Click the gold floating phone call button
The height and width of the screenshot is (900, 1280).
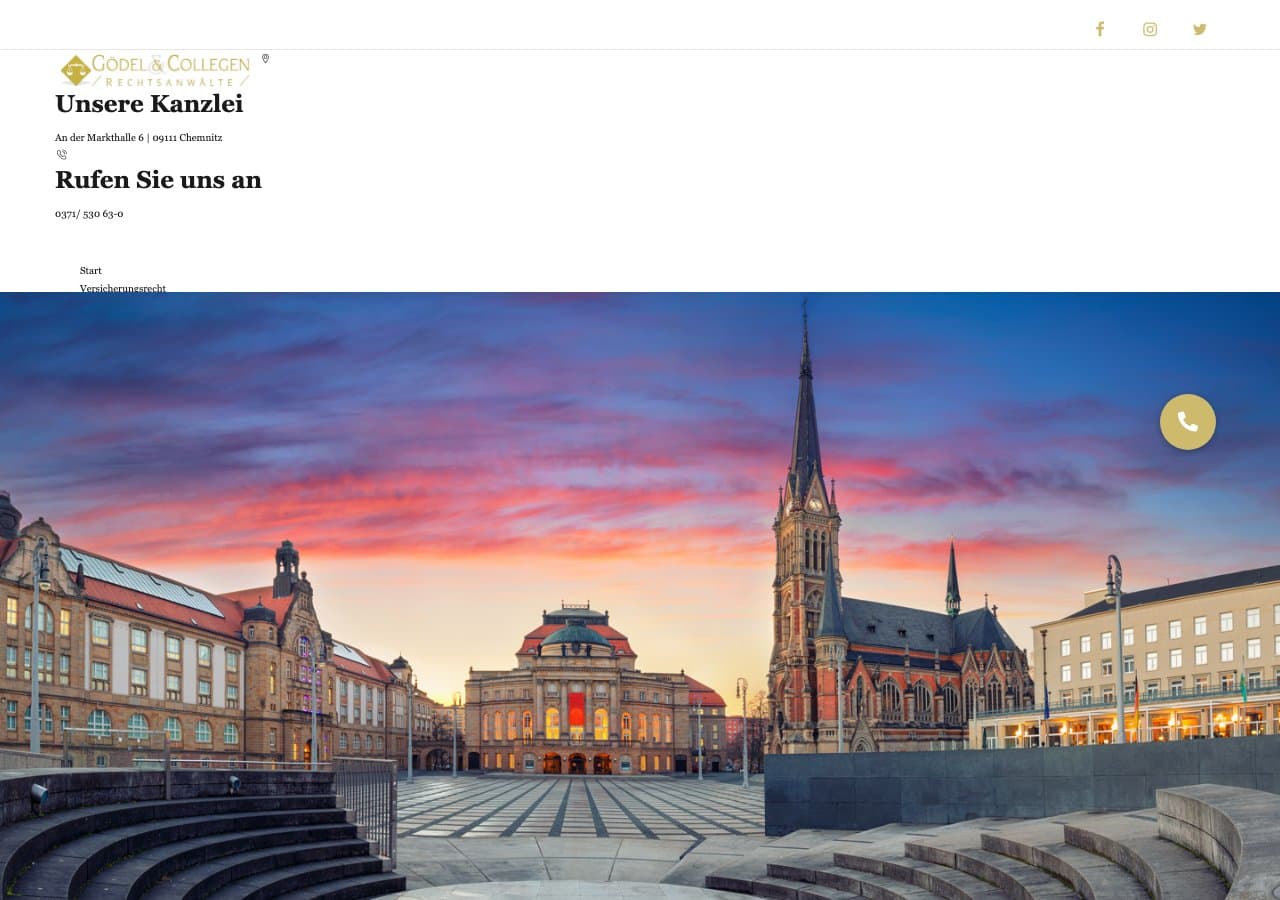1188,422
